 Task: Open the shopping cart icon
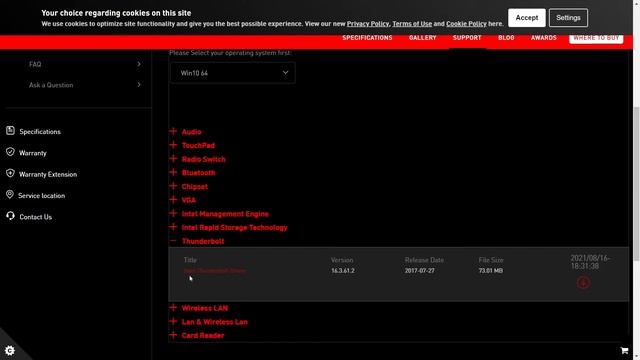coord(624,350)
